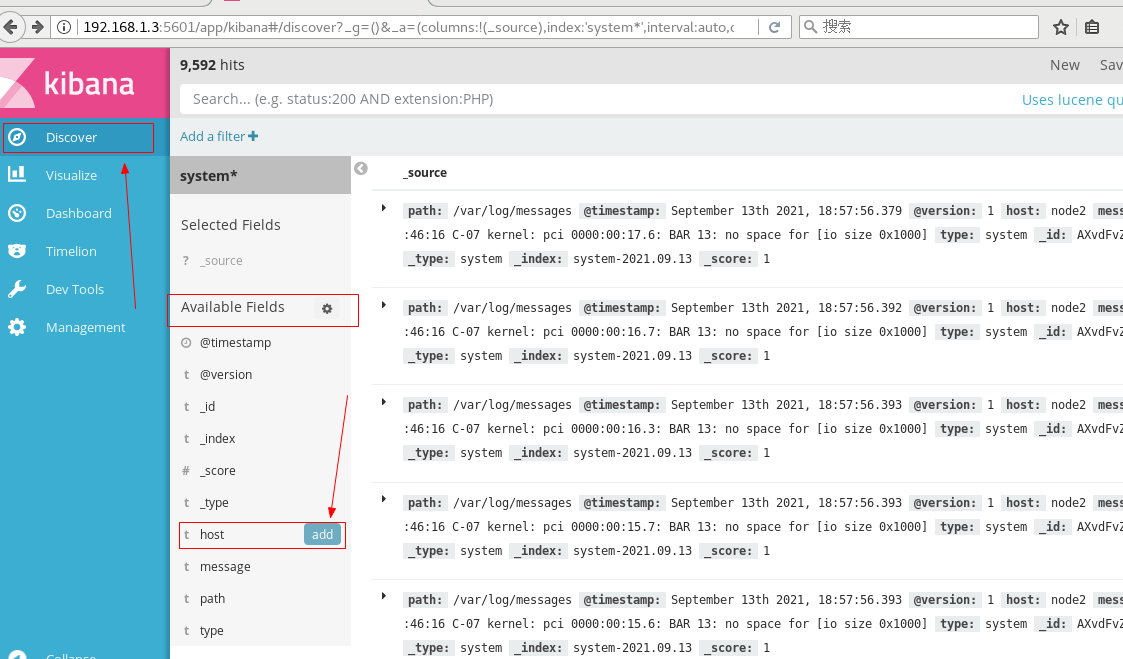Click the _source column header
The width and height of the screenshot is (1123, 659).
pyautogui.click(x=425, y=173)
